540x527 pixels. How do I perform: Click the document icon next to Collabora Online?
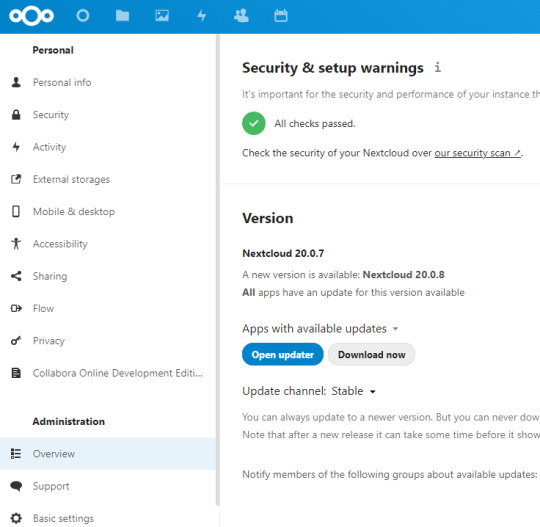click(16, 373)
